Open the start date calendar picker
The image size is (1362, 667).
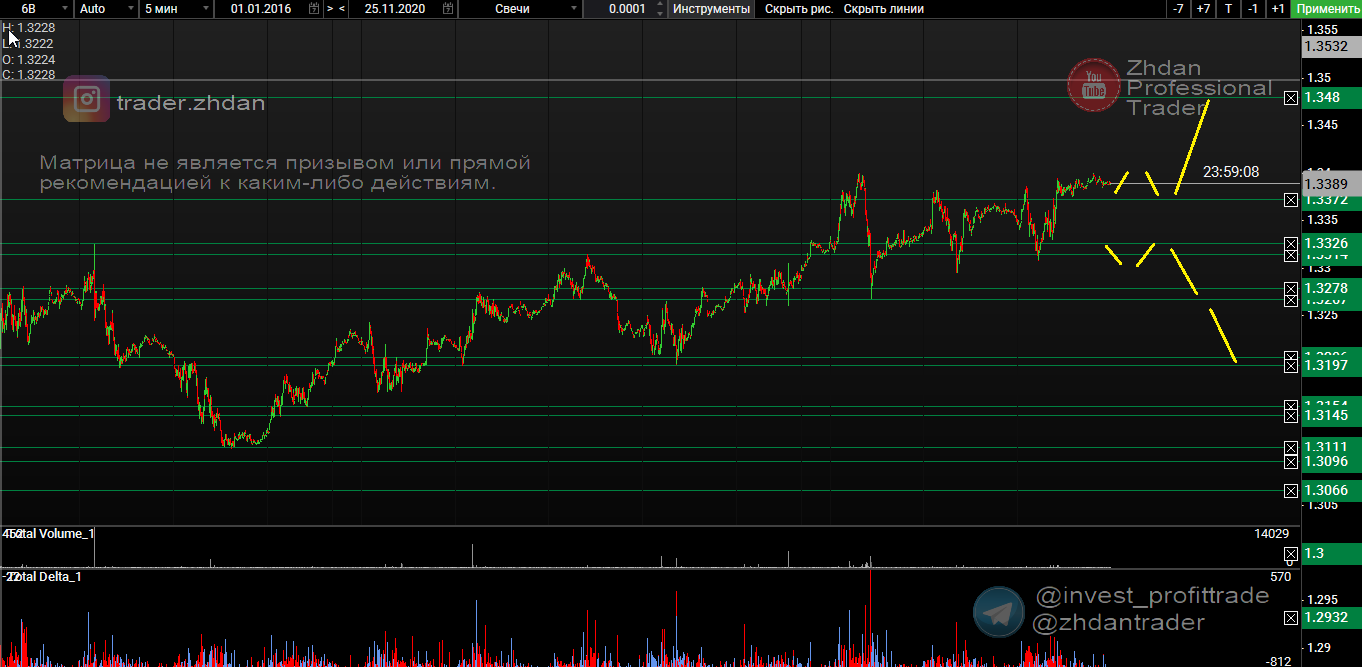click(x=314, y=9)
